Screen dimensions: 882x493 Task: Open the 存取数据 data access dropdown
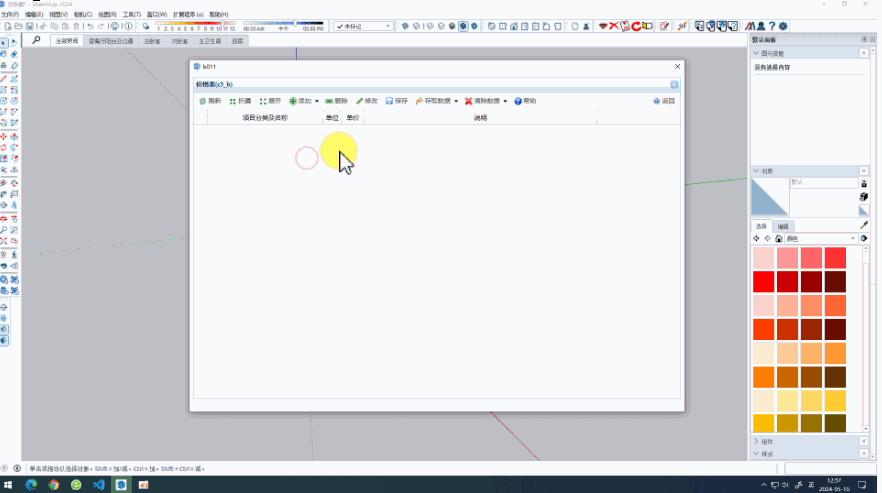click(x=436, y=101)
